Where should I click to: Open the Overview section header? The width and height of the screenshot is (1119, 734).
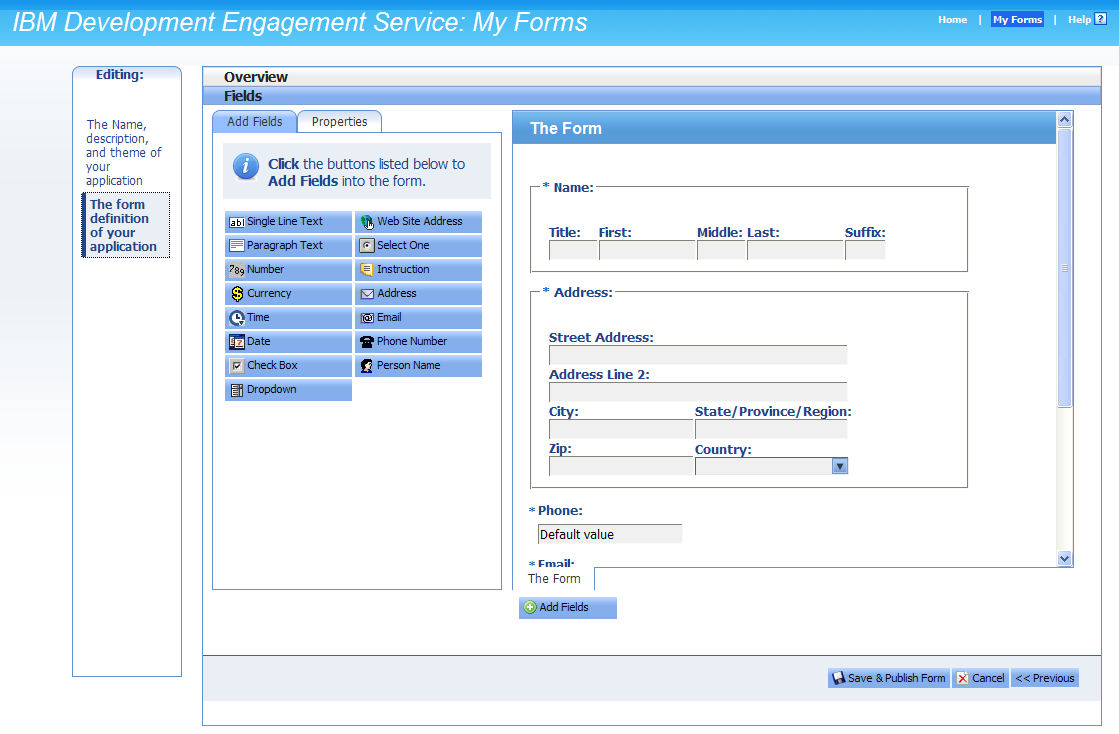[x=652, y=77]
